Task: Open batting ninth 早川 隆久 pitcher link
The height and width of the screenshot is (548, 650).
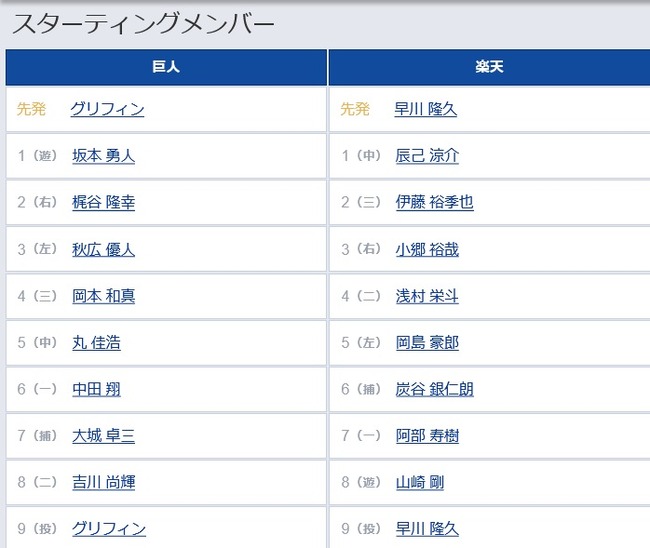Action: pos(427,529)
